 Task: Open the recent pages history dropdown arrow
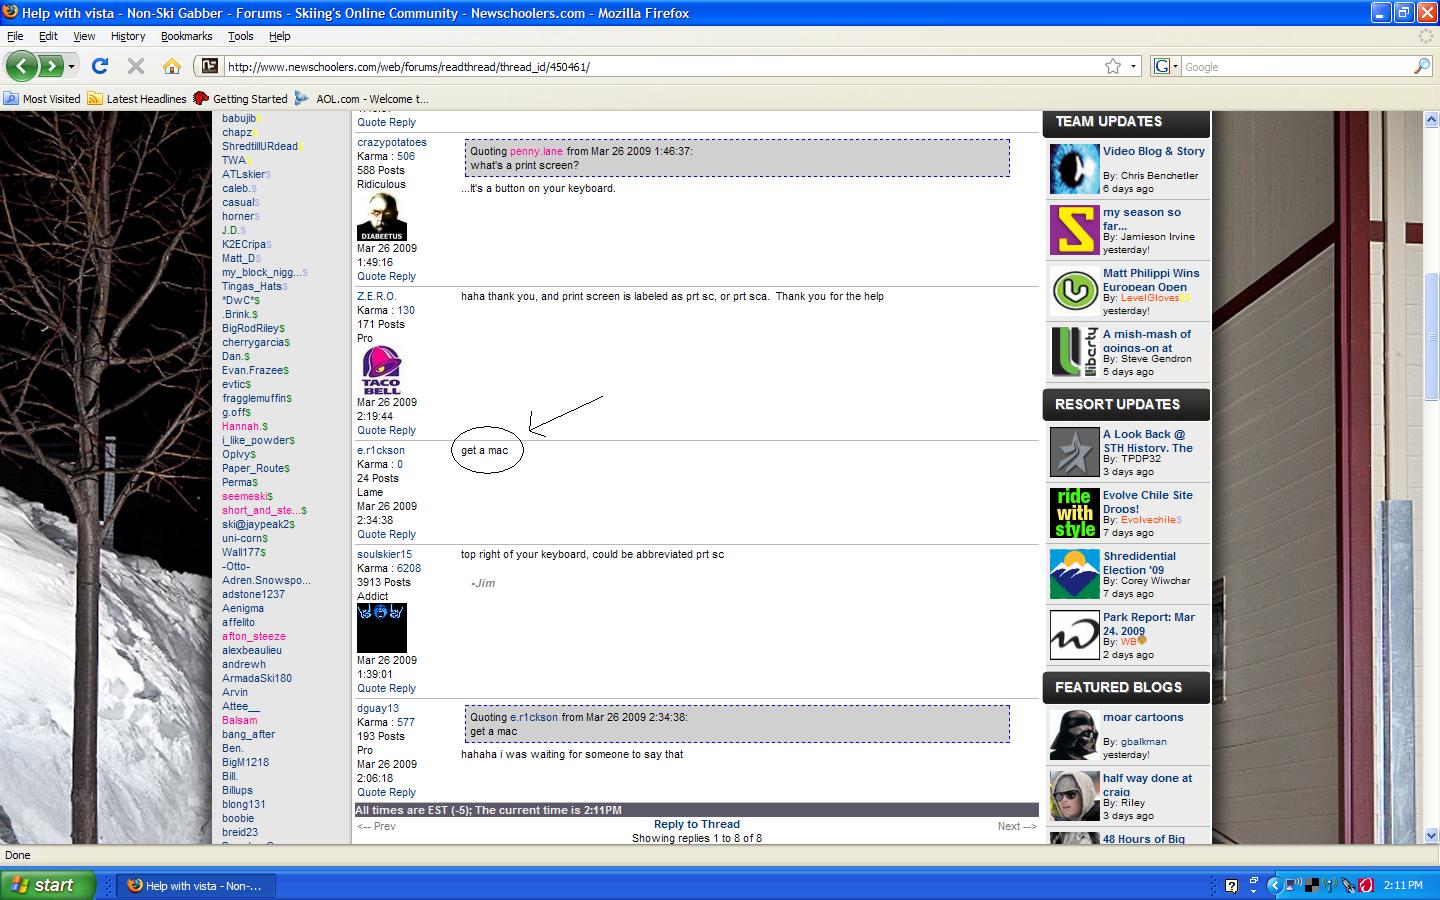72,66
